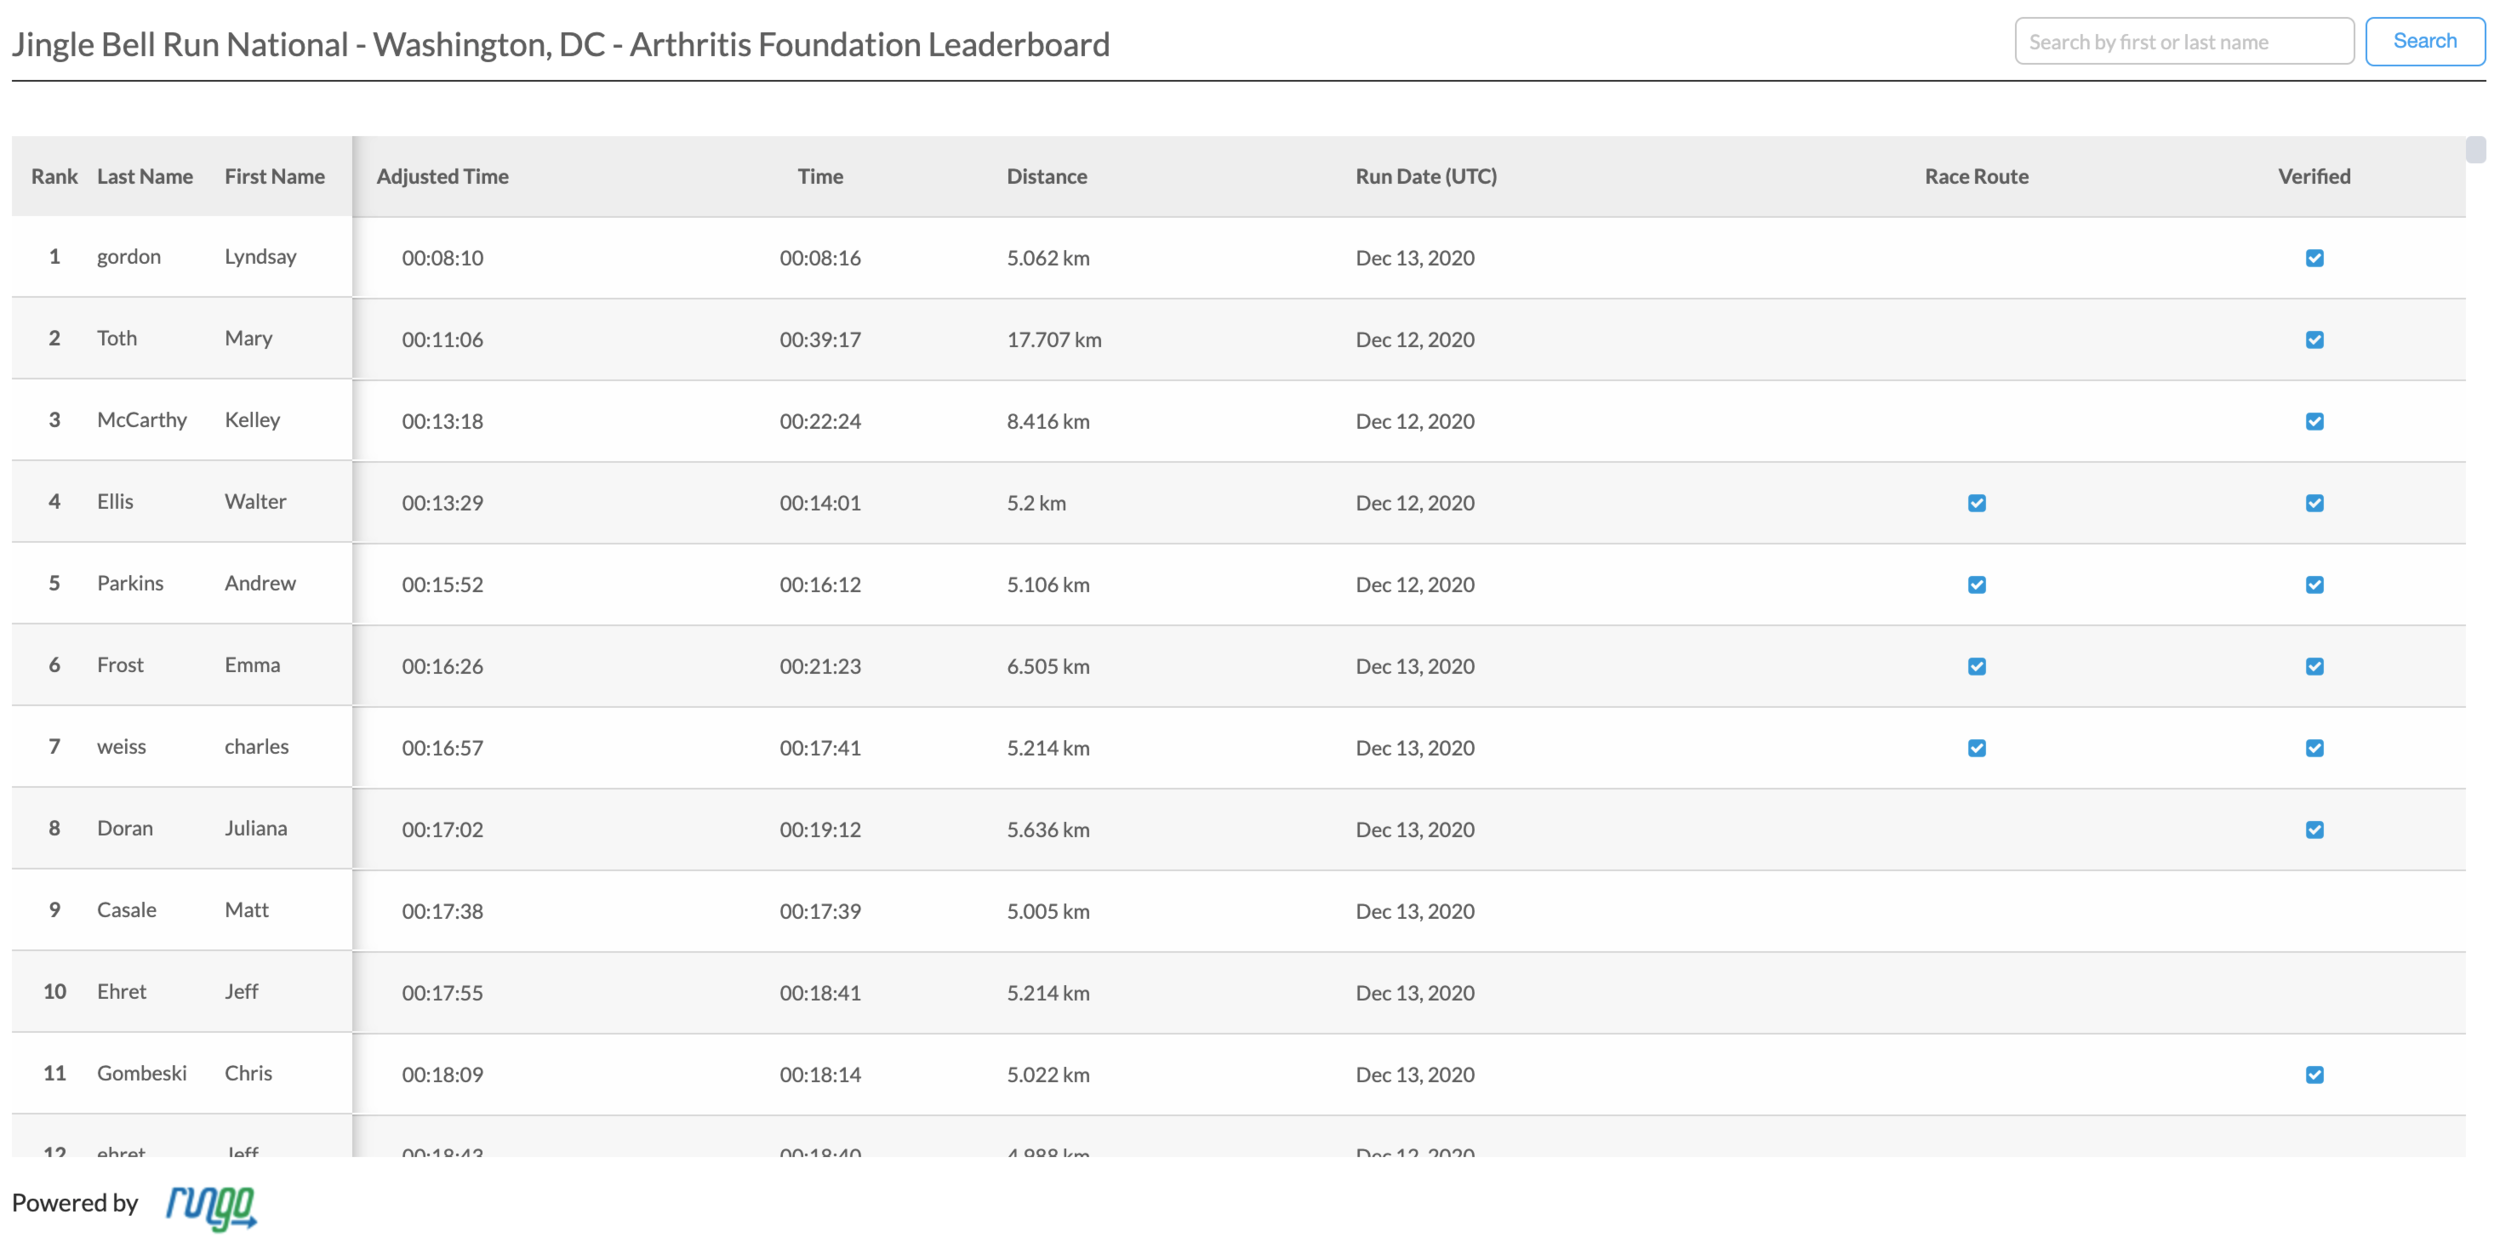Toggle Verified checkbox for Kelley McCarthy
Viewport: 2500px width, 1237px height.
(2313, 421)
